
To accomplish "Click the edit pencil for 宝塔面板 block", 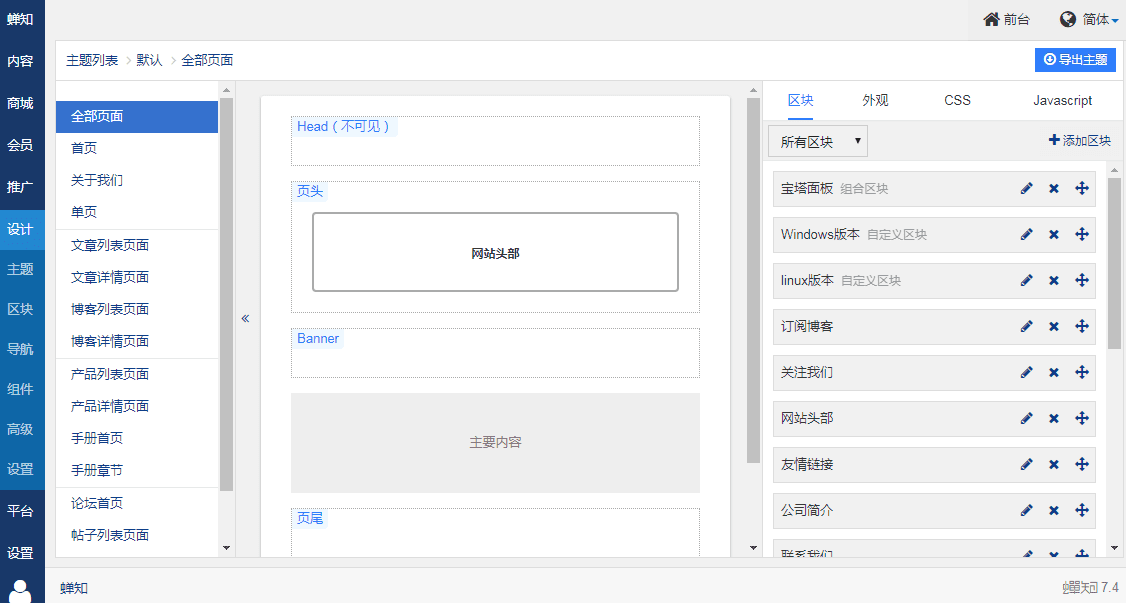I will click(x=1026, y=189).
